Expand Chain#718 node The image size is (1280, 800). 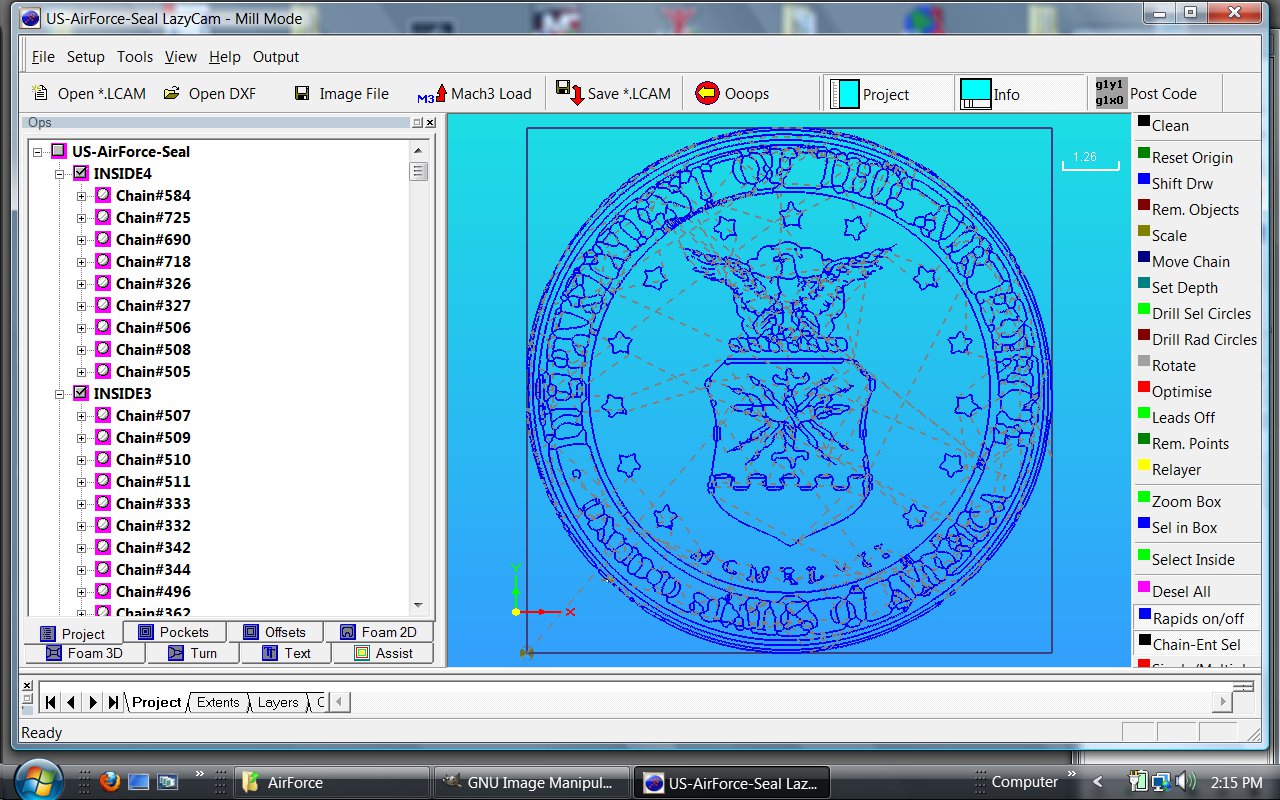pos(82,262)
